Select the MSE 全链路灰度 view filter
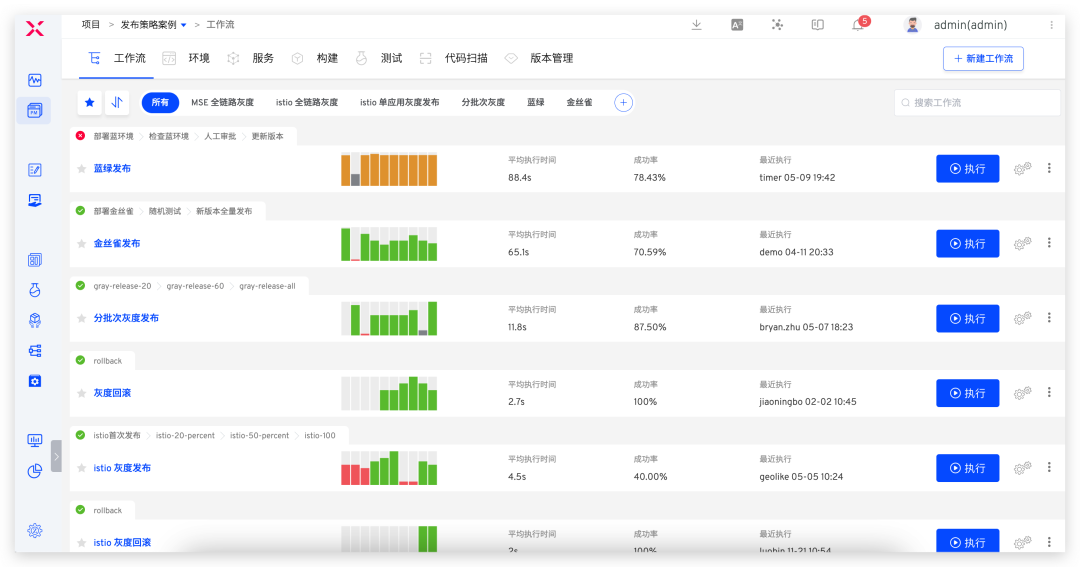 click(222, 103)
